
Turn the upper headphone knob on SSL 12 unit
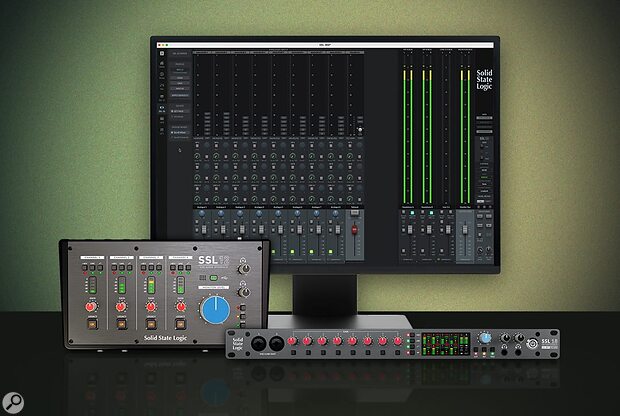(x=244, y=269)
